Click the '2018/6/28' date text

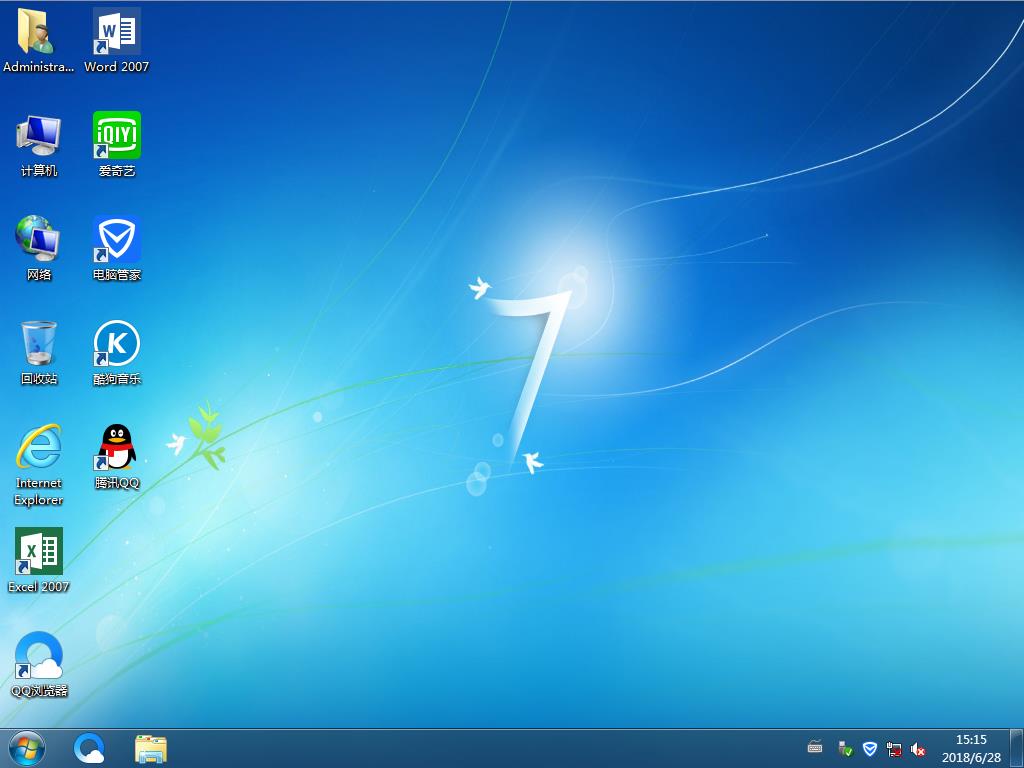971,758
